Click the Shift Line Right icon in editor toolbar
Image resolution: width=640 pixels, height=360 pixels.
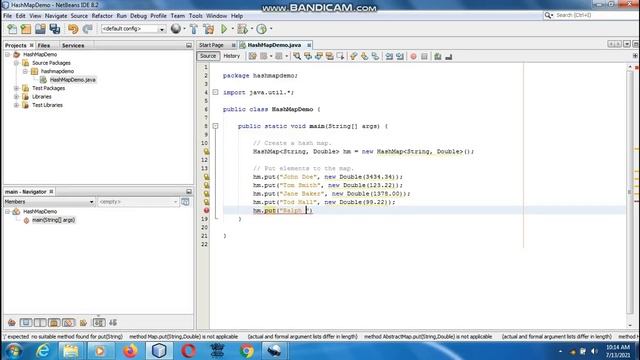click(400, 56)
